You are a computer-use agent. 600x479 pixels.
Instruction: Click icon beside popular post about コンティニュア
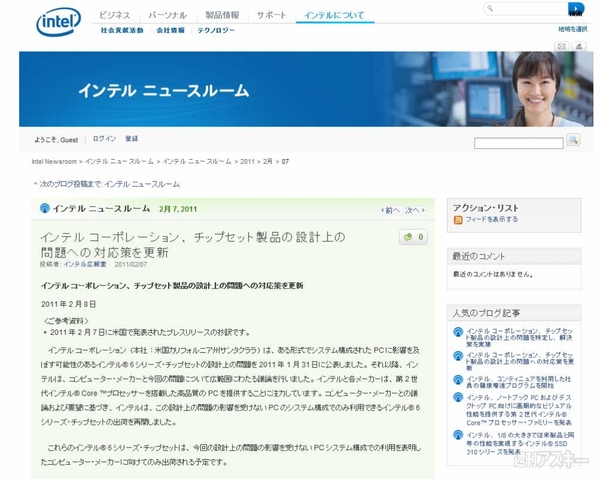tap(458, 380)
